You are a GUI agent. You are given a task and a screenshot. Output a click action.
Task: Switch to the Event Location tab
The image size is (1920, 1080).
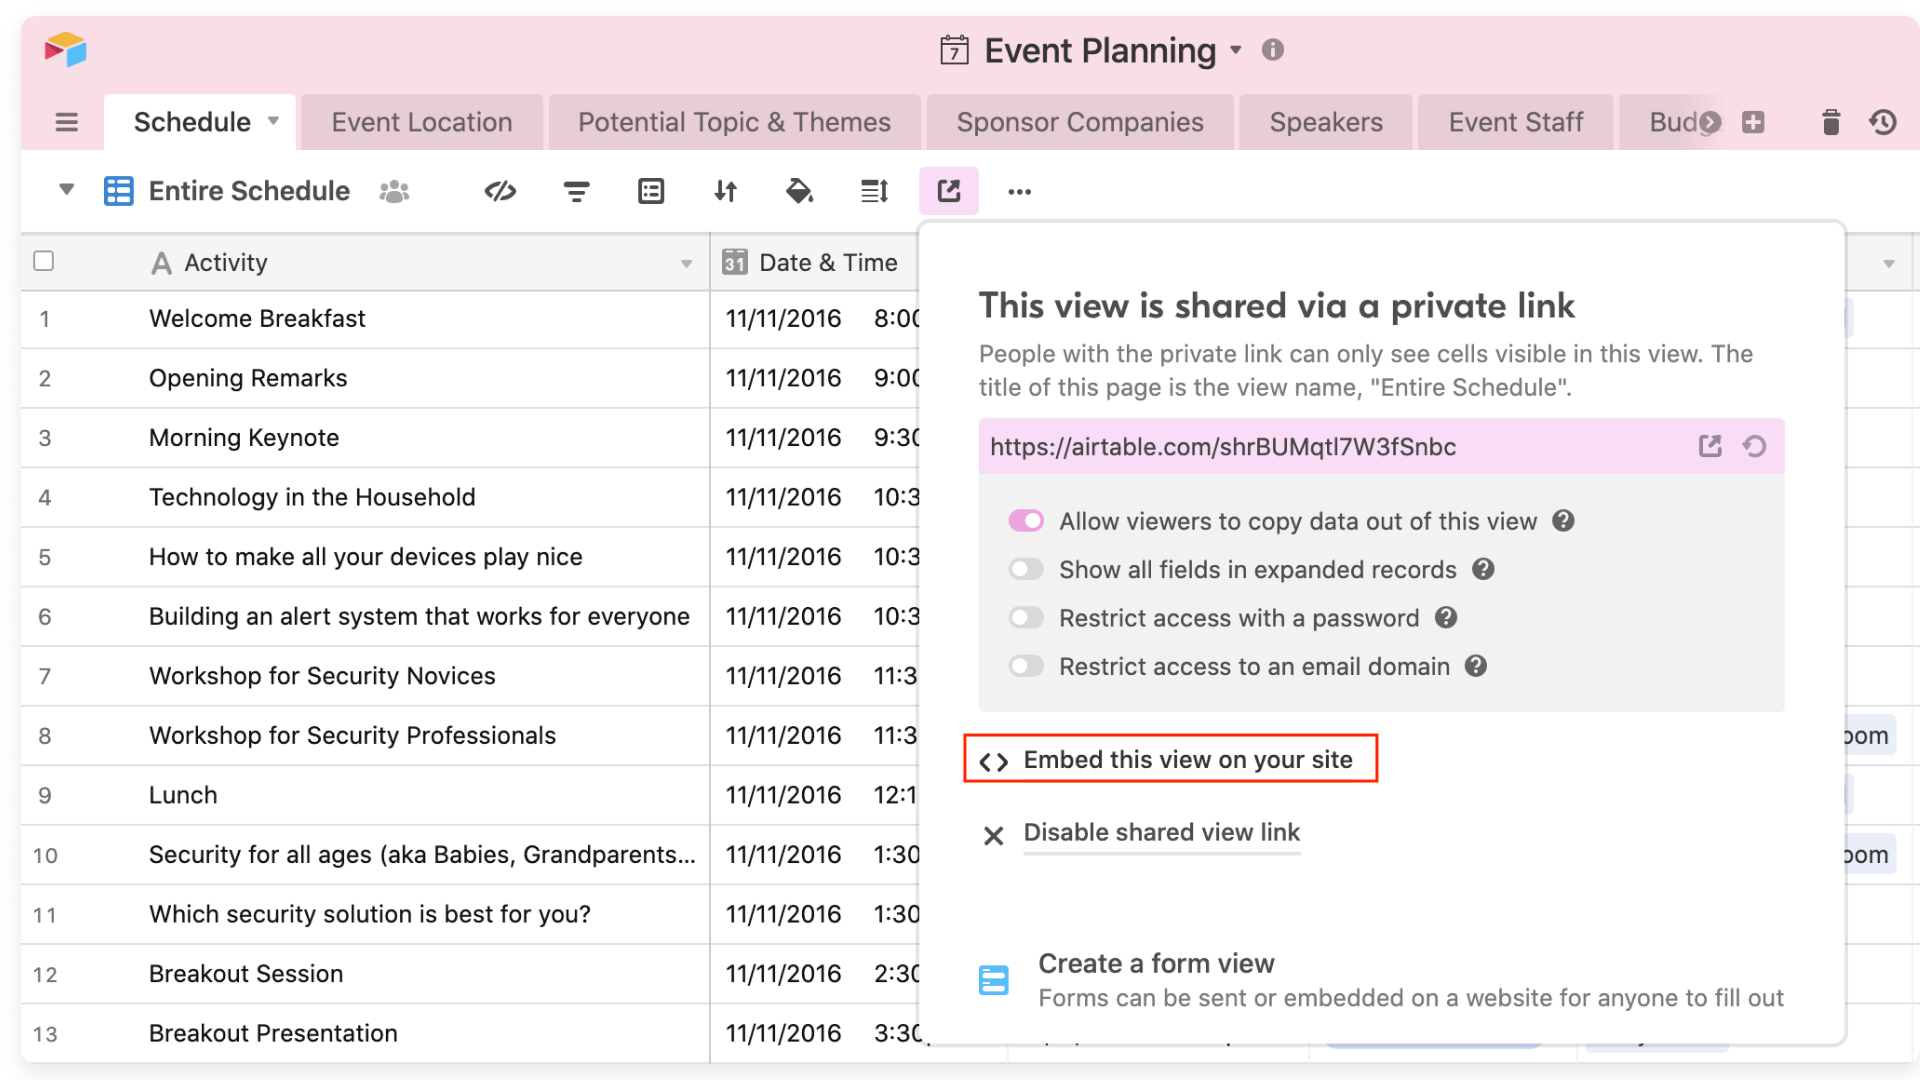pos(421,121)
